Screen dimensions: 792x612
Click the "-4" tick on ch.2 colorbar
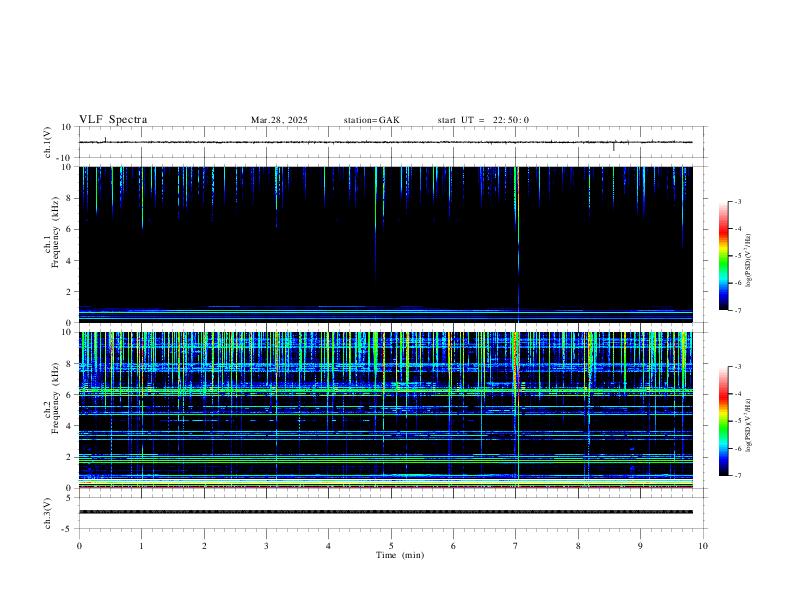(x=737, y=394)
